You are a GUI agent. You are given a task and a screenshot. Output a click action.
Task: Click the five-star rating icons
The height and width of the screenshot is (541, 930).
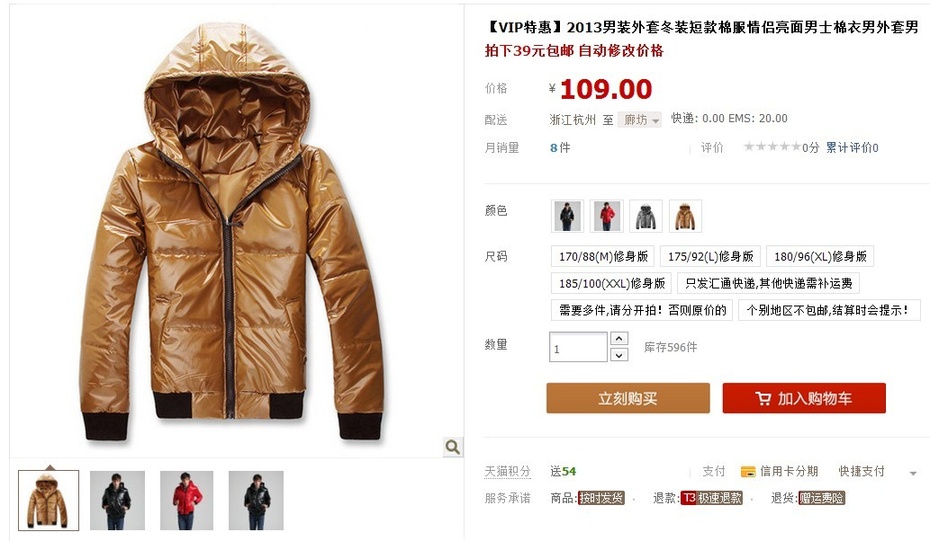pos(772,147)
